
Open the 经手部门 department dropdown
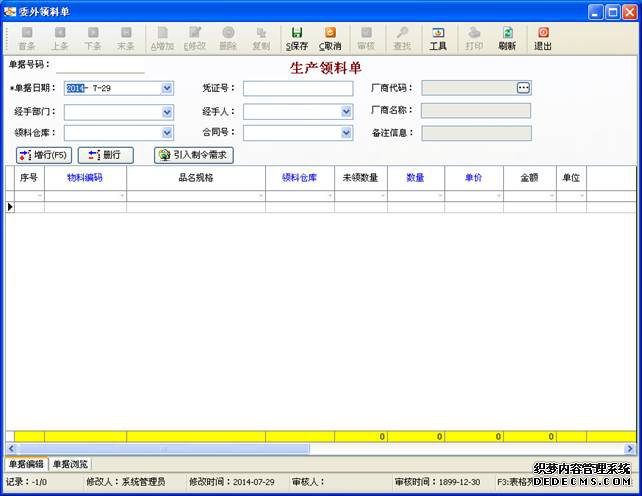click(167, 111)
